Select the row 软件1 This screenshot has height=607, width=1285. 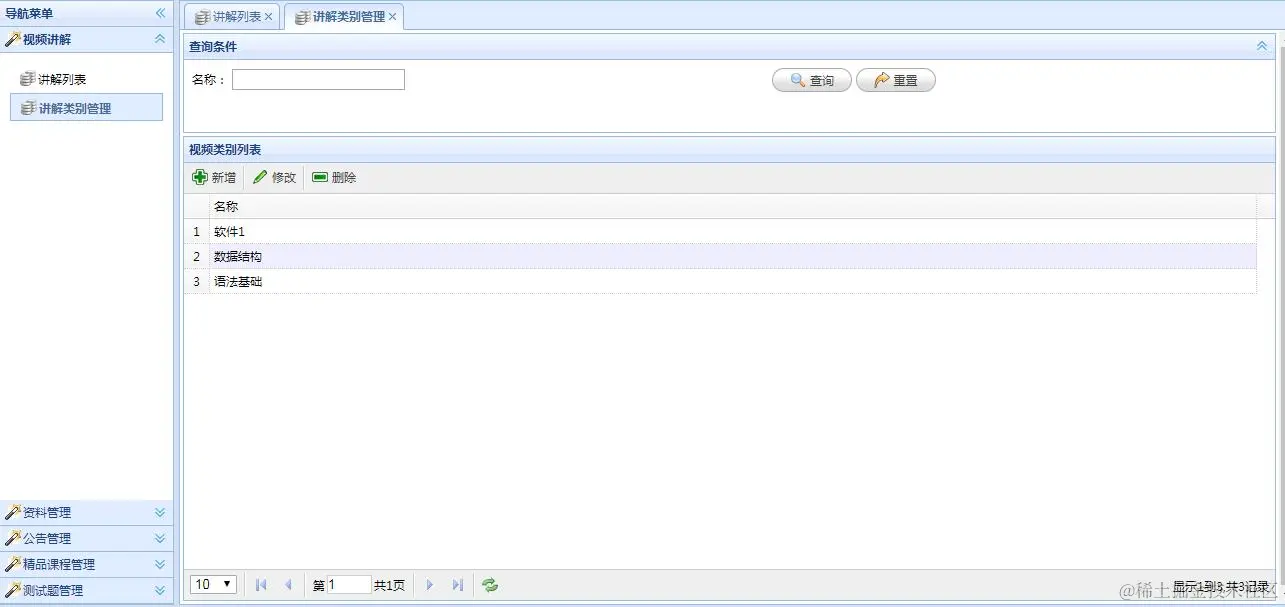[x=720, y=231]
